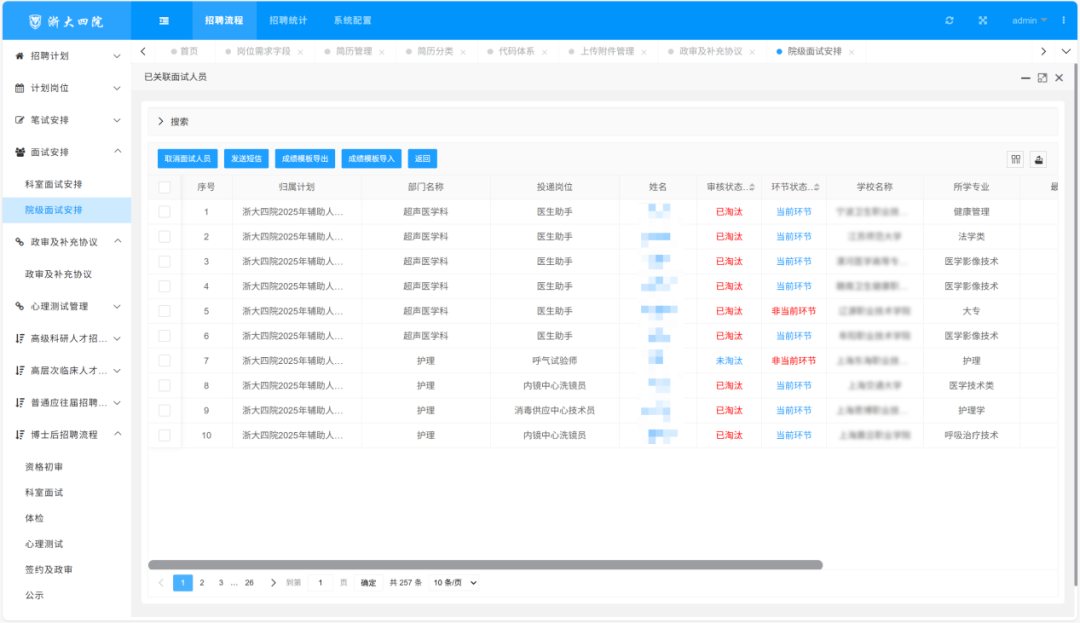Go to page 2
This screenshot has height=623, width=1080.
(x=202, y=582)
